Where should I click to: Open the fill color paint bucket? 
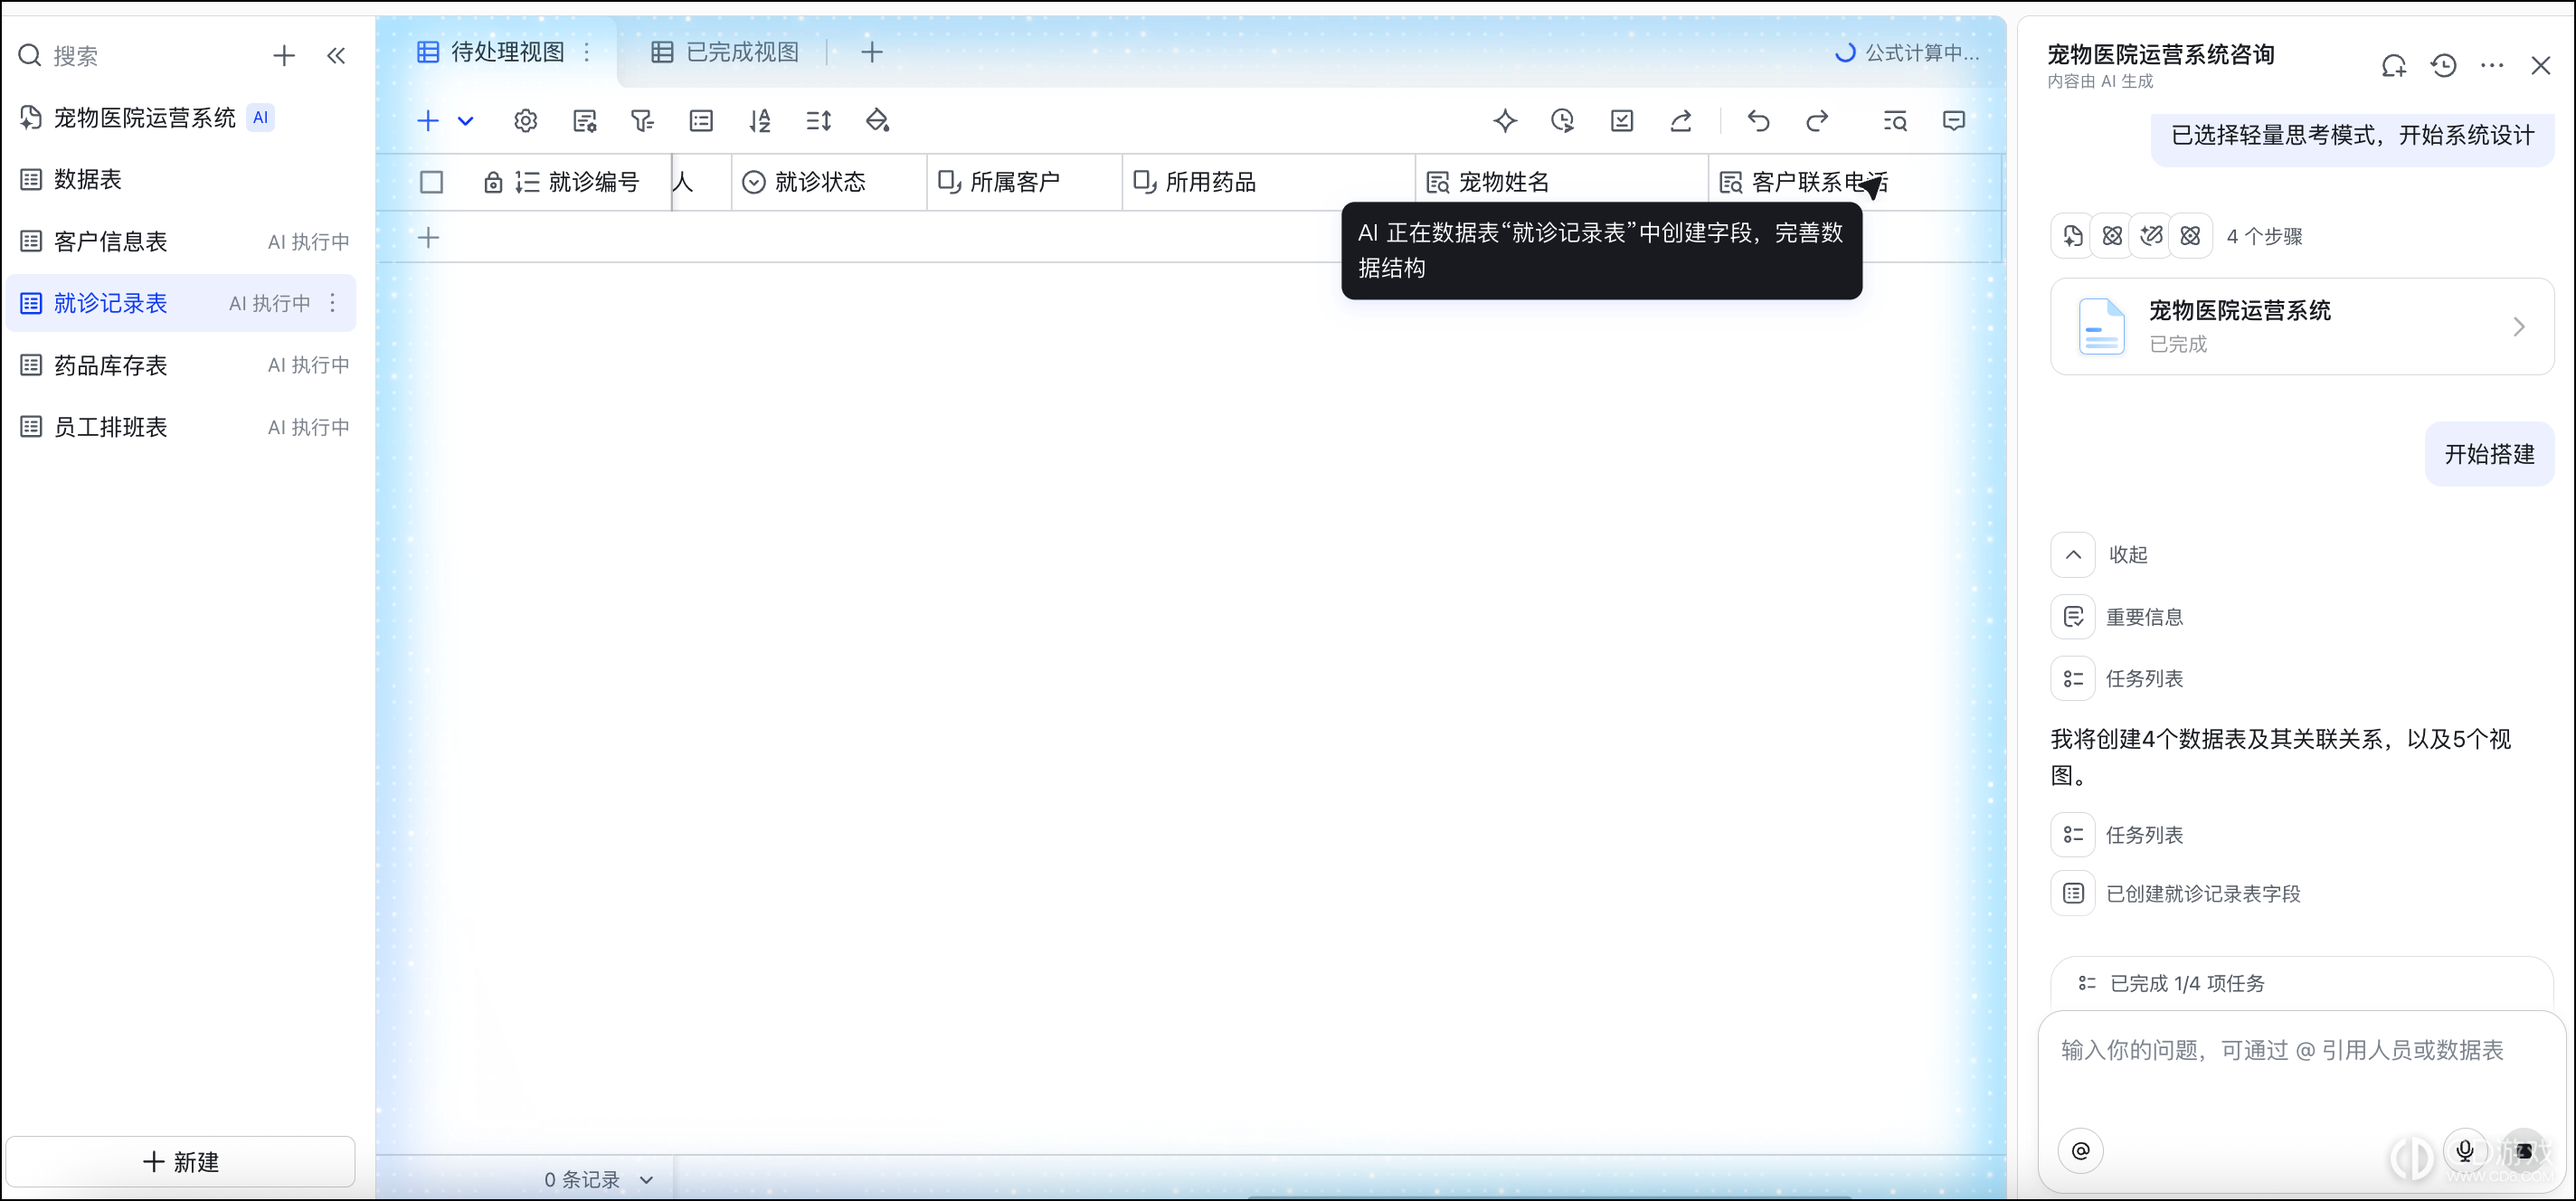tap(877, 121)
